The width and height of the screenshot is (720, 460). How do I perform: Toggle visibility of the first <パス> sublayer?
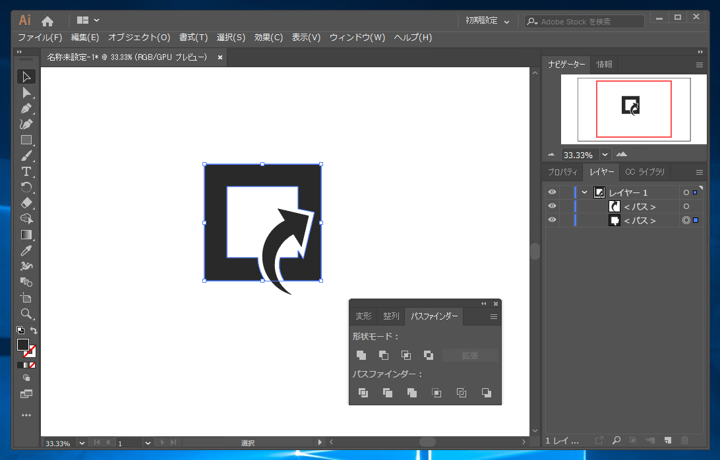(x=552, y=206)
